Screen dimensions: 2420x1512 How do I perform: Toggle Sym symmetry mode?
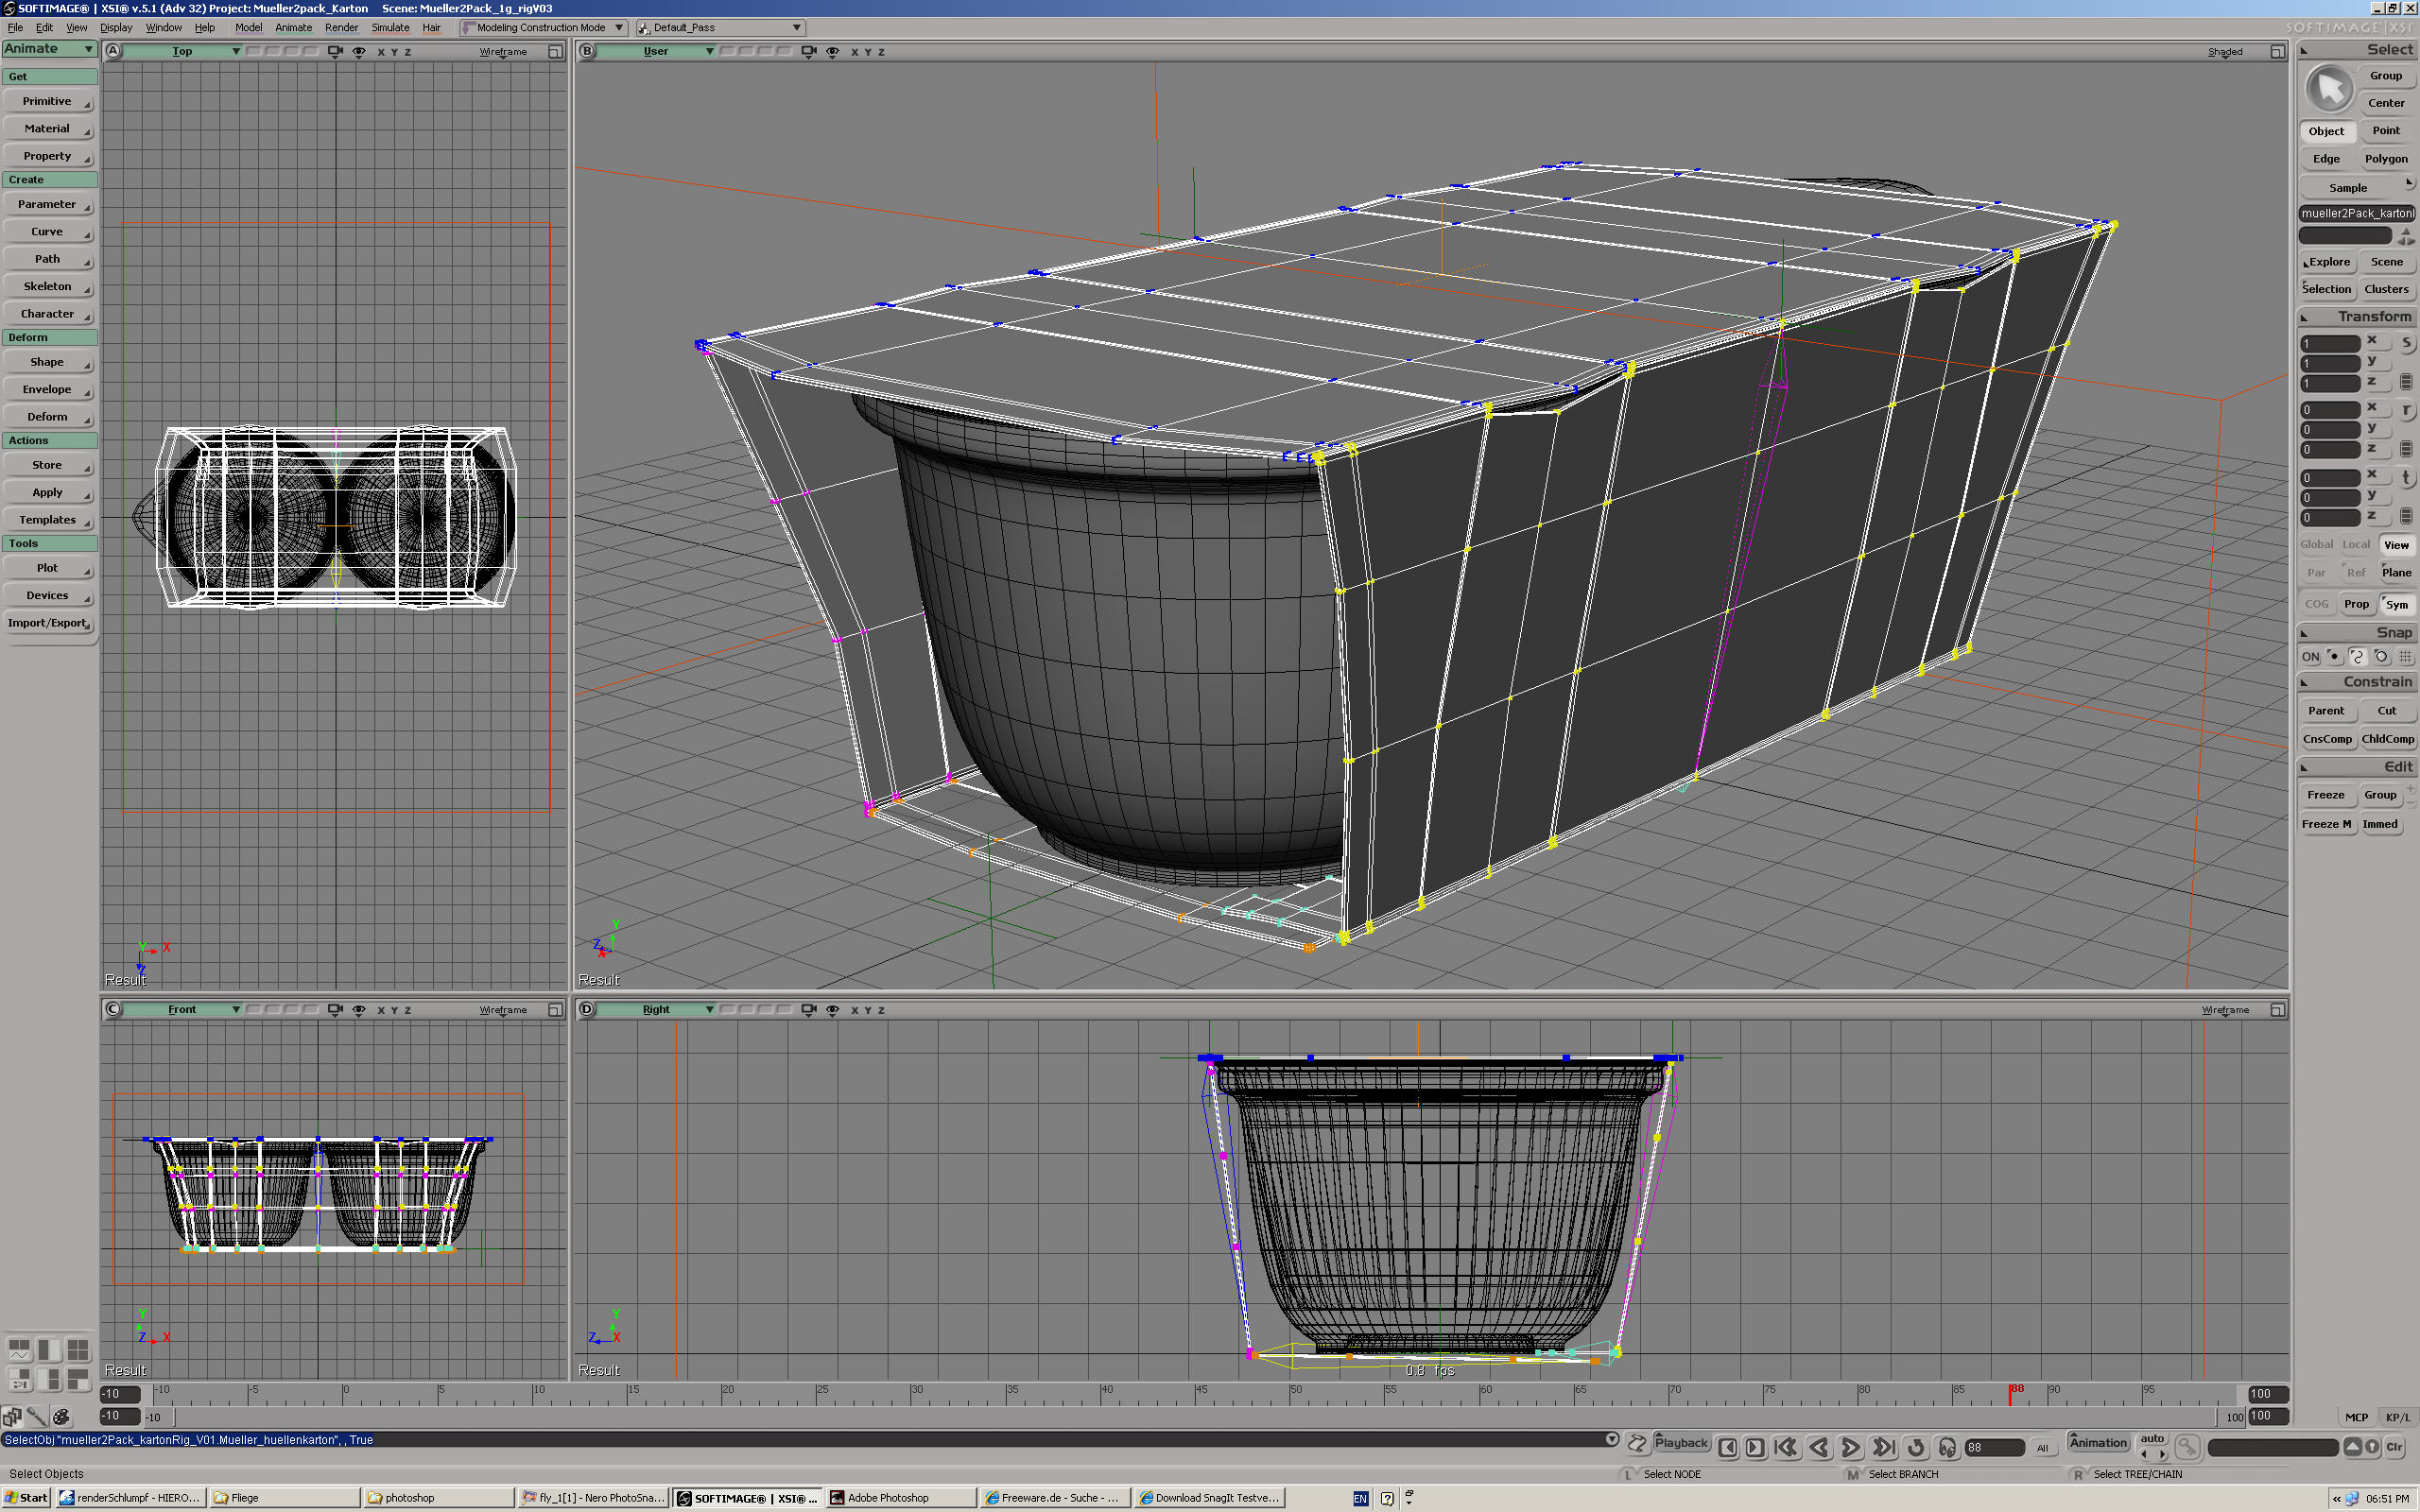coord(2396,604)
